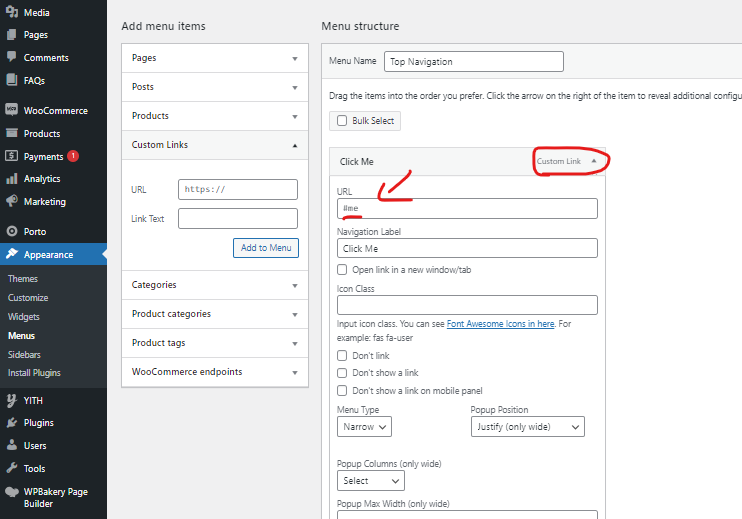The height and width of the screenshot is (519, 742).
Task: Expand the Product categories section
Action: 215,314
